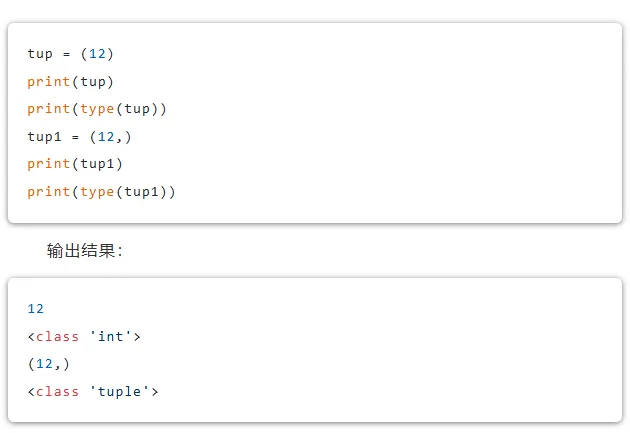630x433 pixels.
Task: Click the print(type(tup1)) line
Action: tap(101, 192)
